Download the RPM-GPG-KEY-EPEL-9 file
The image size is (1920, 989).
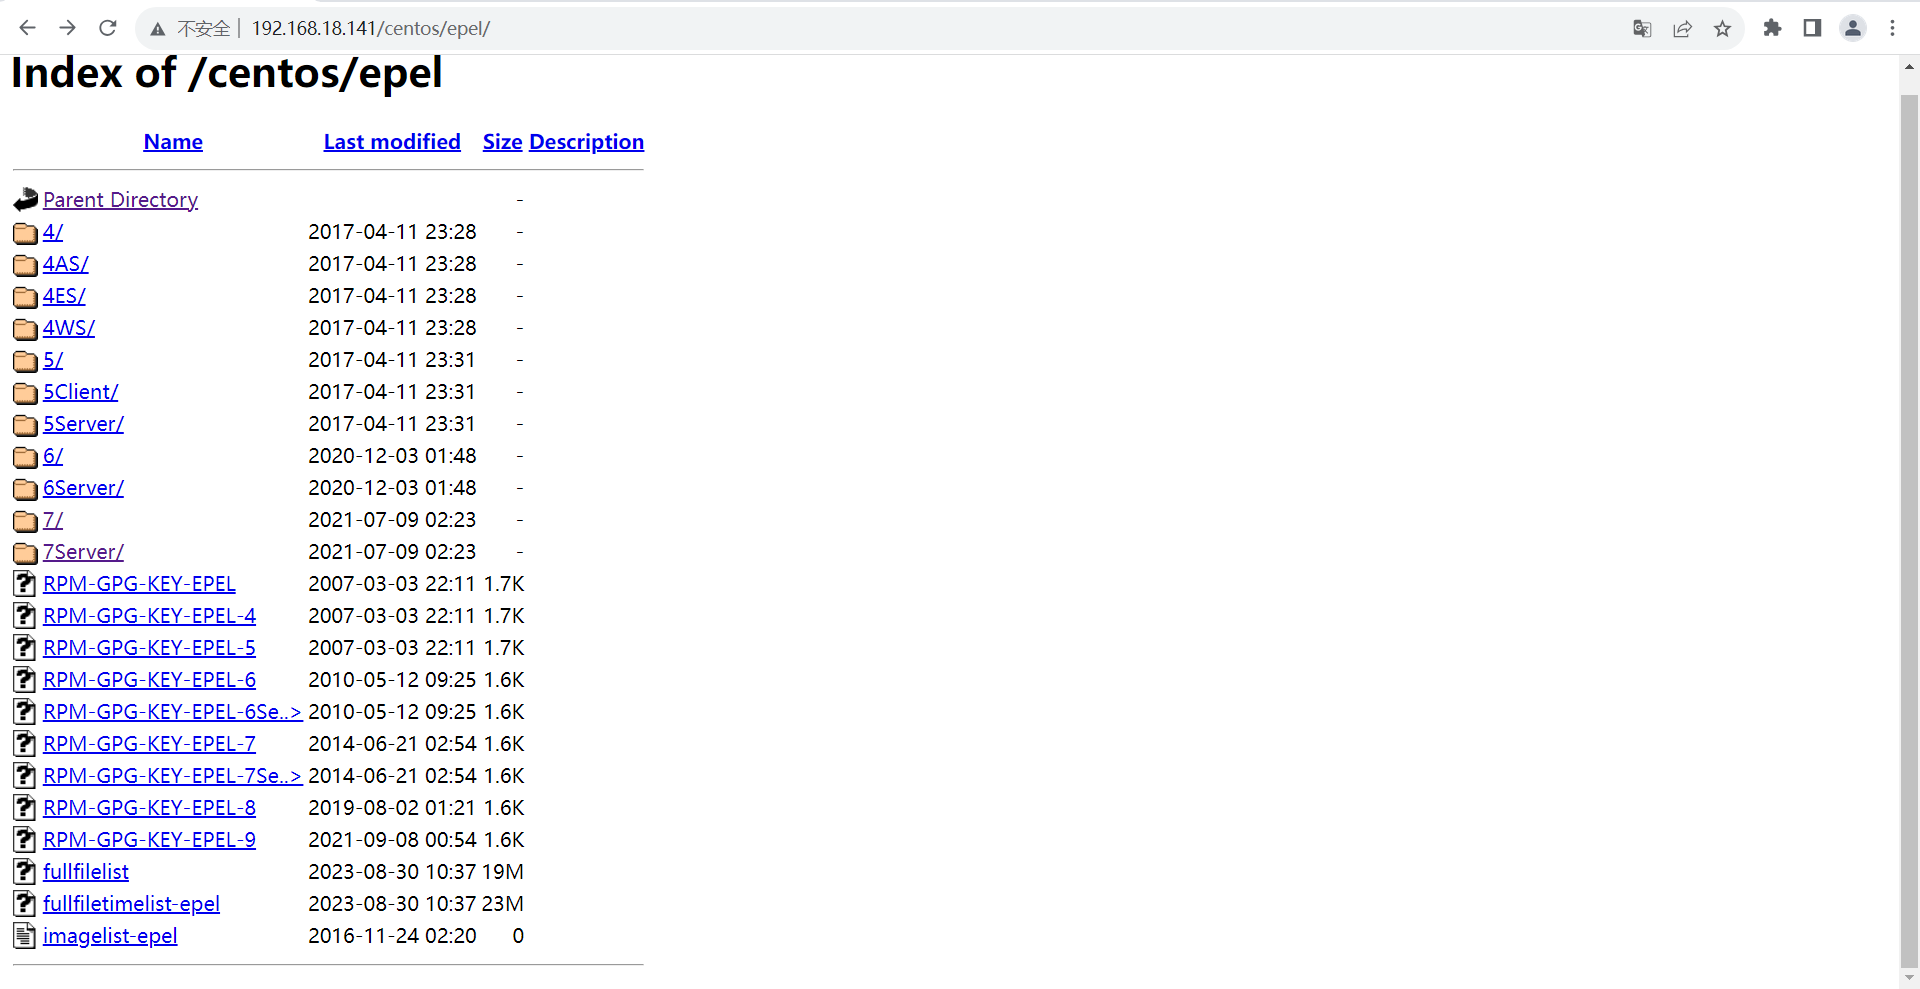click(x=149, y=840)
